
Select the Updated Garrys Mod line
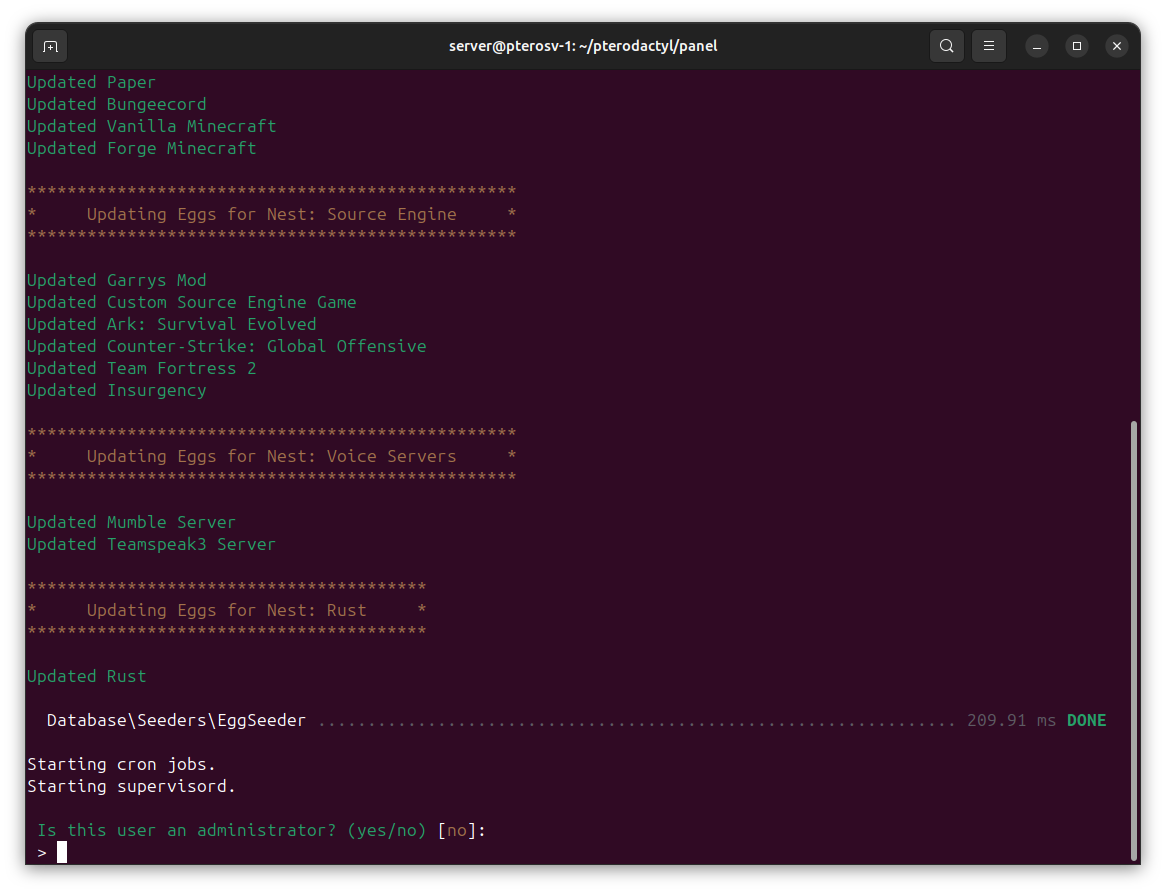(116, 280)
